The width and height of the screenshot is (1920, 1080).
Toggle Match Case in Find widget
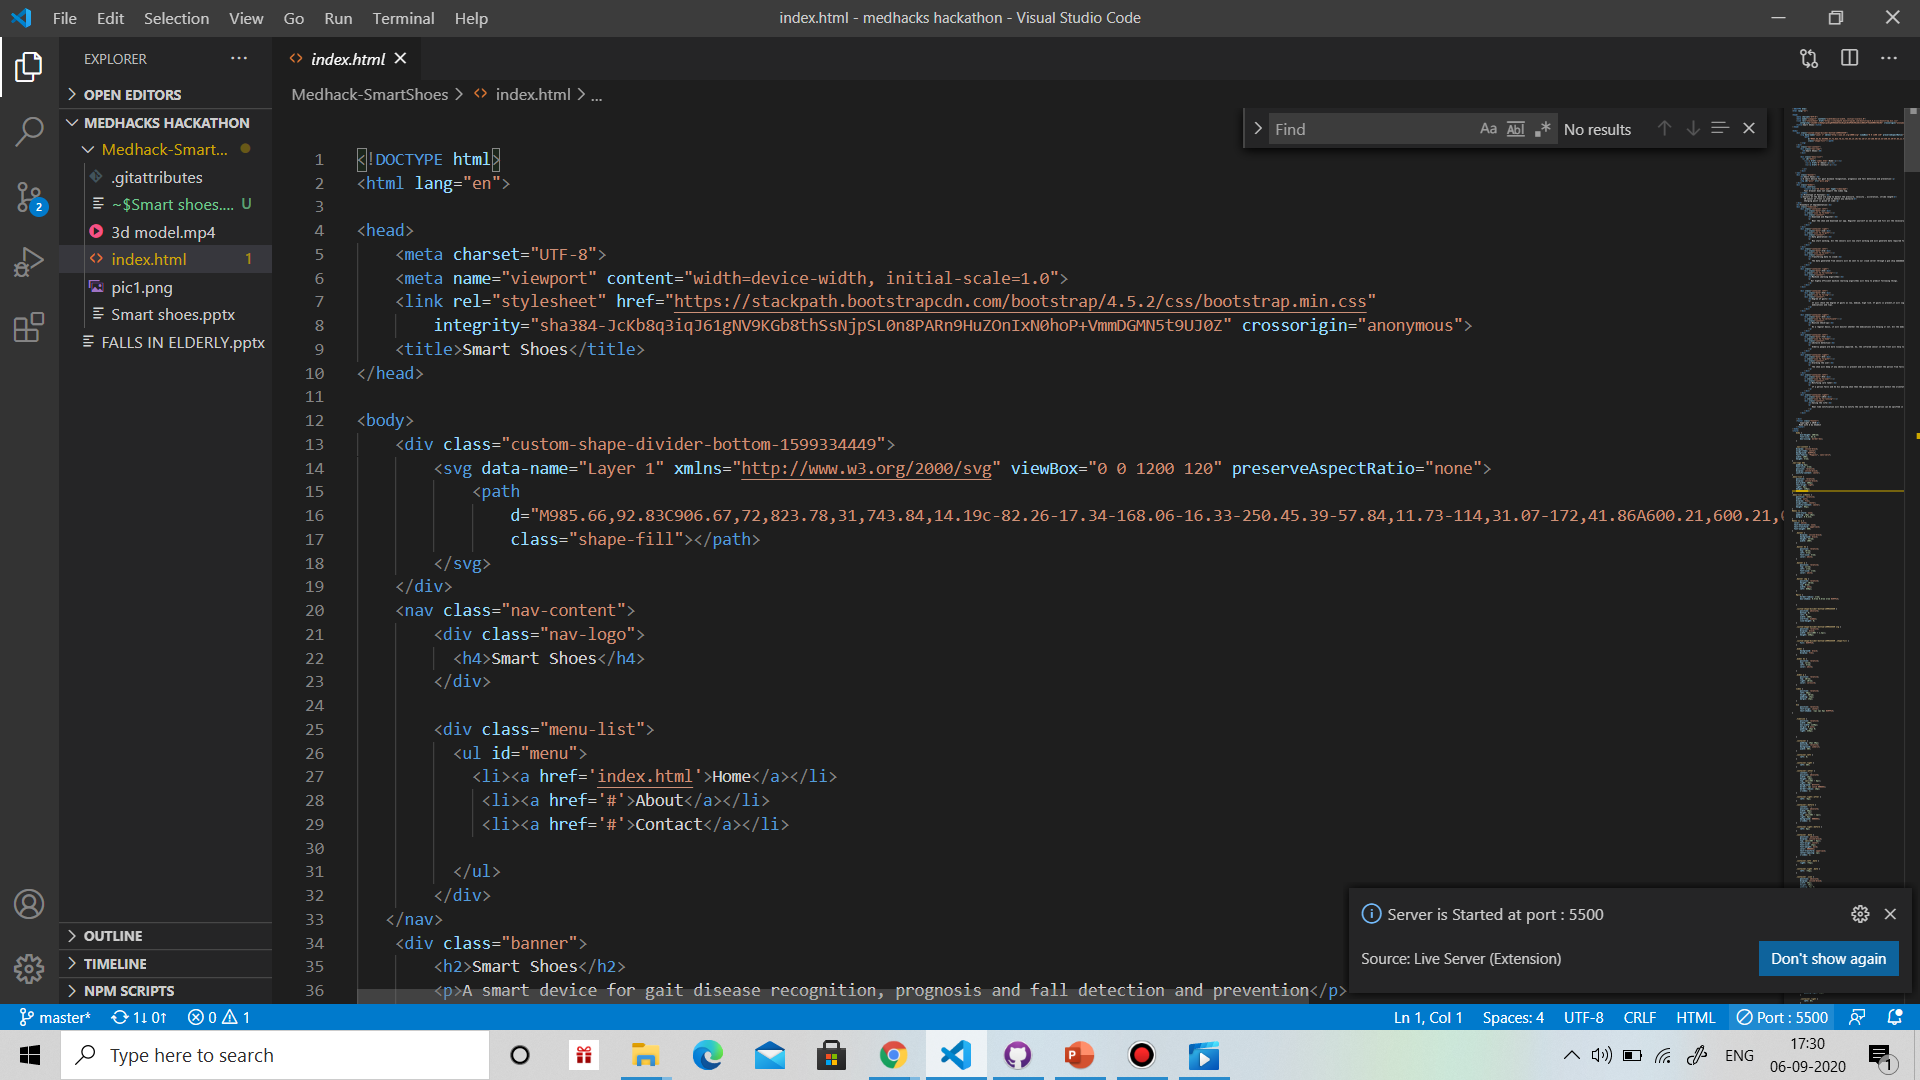click(x=1488, y=129)
